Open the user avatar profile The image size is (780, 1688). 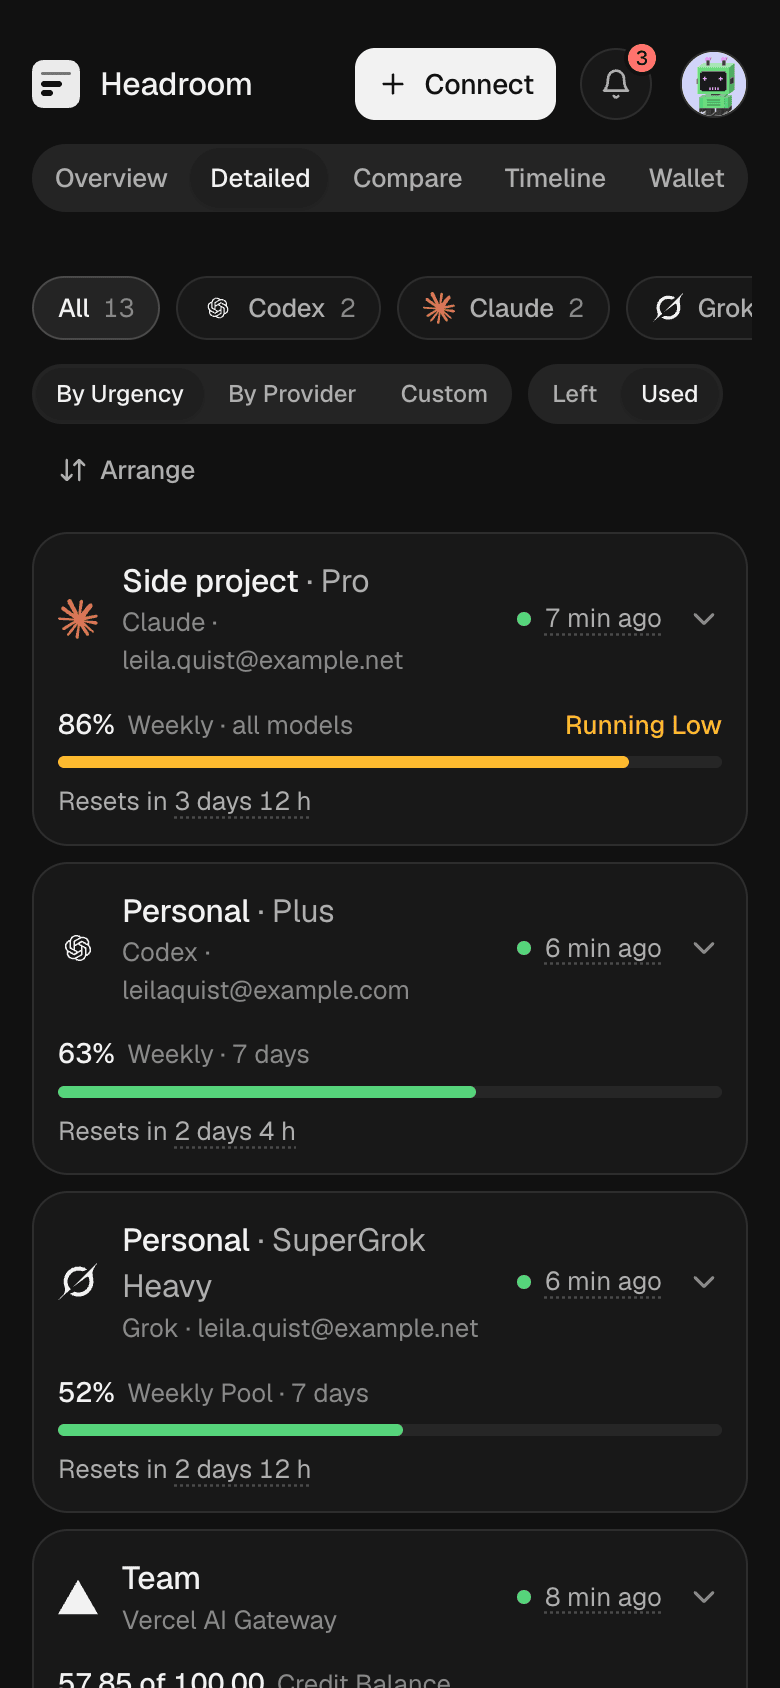[x=714, y=84]
